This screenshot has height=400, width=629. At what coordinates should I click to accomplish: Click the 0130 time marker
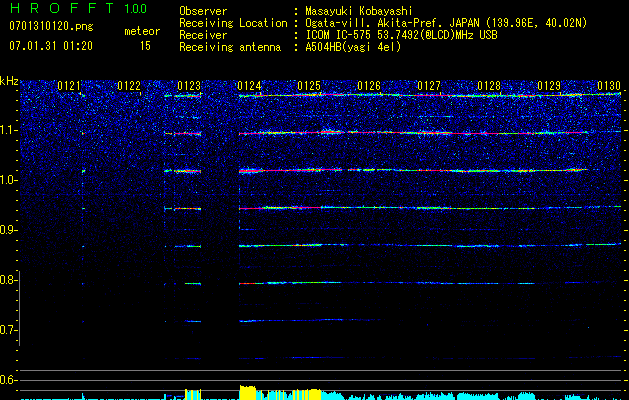pyautogui.click(x=609, y=86)
